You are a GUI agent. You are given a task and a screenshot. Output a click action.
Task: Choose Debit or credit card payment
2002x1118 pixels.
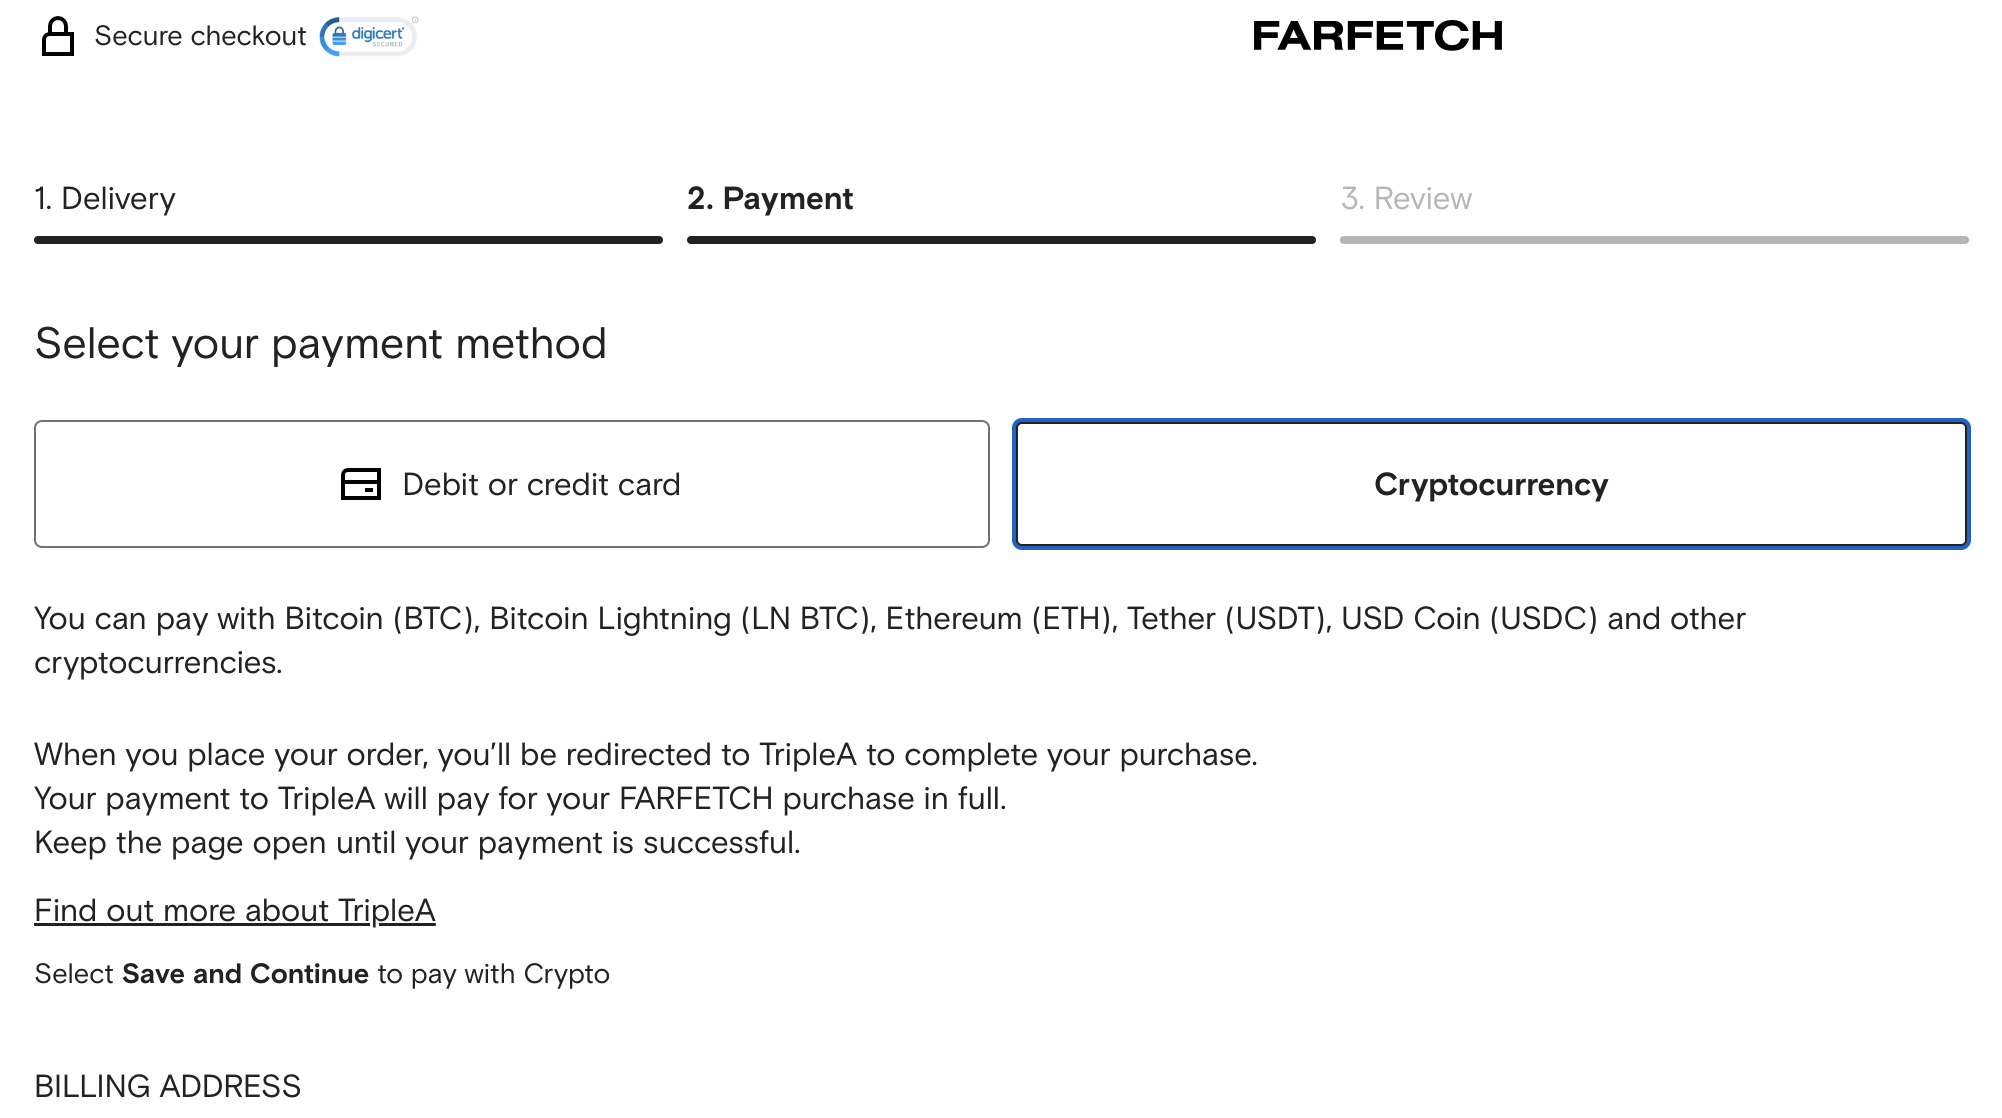click(x=512, y=484)
